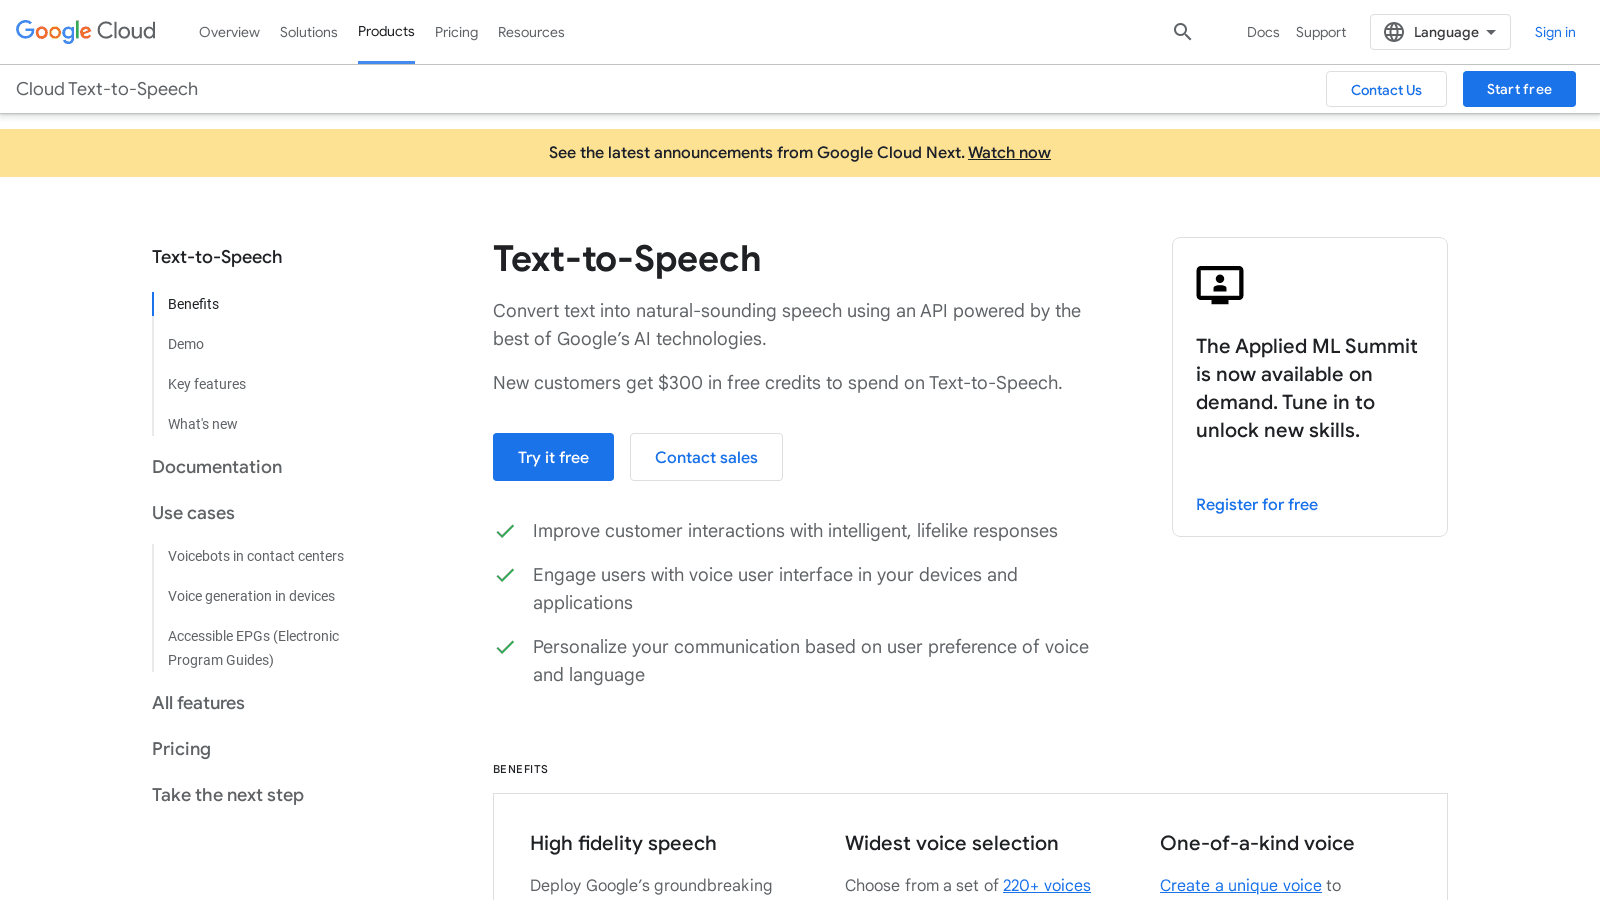Viewport: 1600px width, 900px height.
Task: Open the Pricing item in top navigation
Action: click(456, 32)
